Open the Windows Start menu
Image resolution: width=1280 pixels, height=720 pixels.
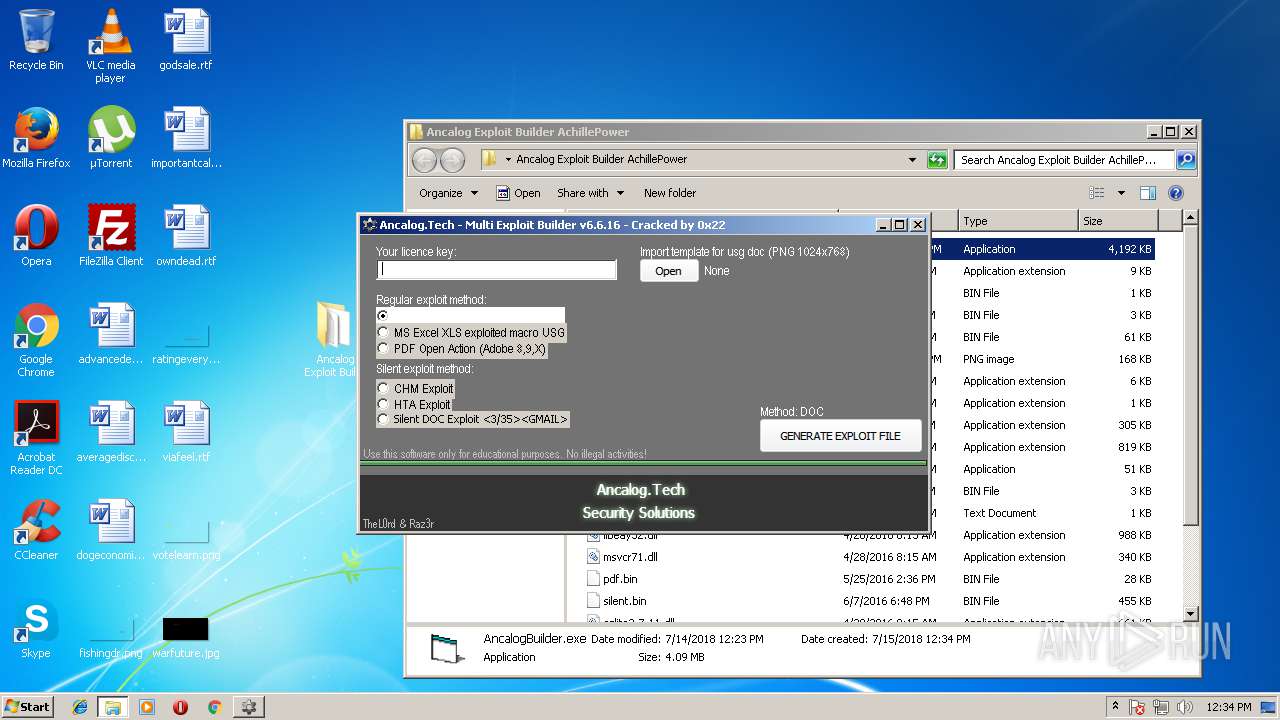(x=28, y=707)
